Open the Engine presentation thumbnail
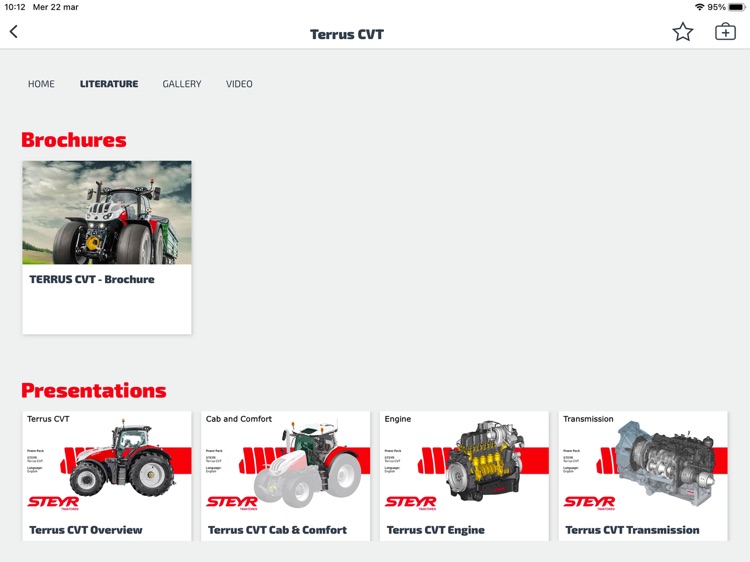Screen dimensions: 750x562 click(464, 465)
